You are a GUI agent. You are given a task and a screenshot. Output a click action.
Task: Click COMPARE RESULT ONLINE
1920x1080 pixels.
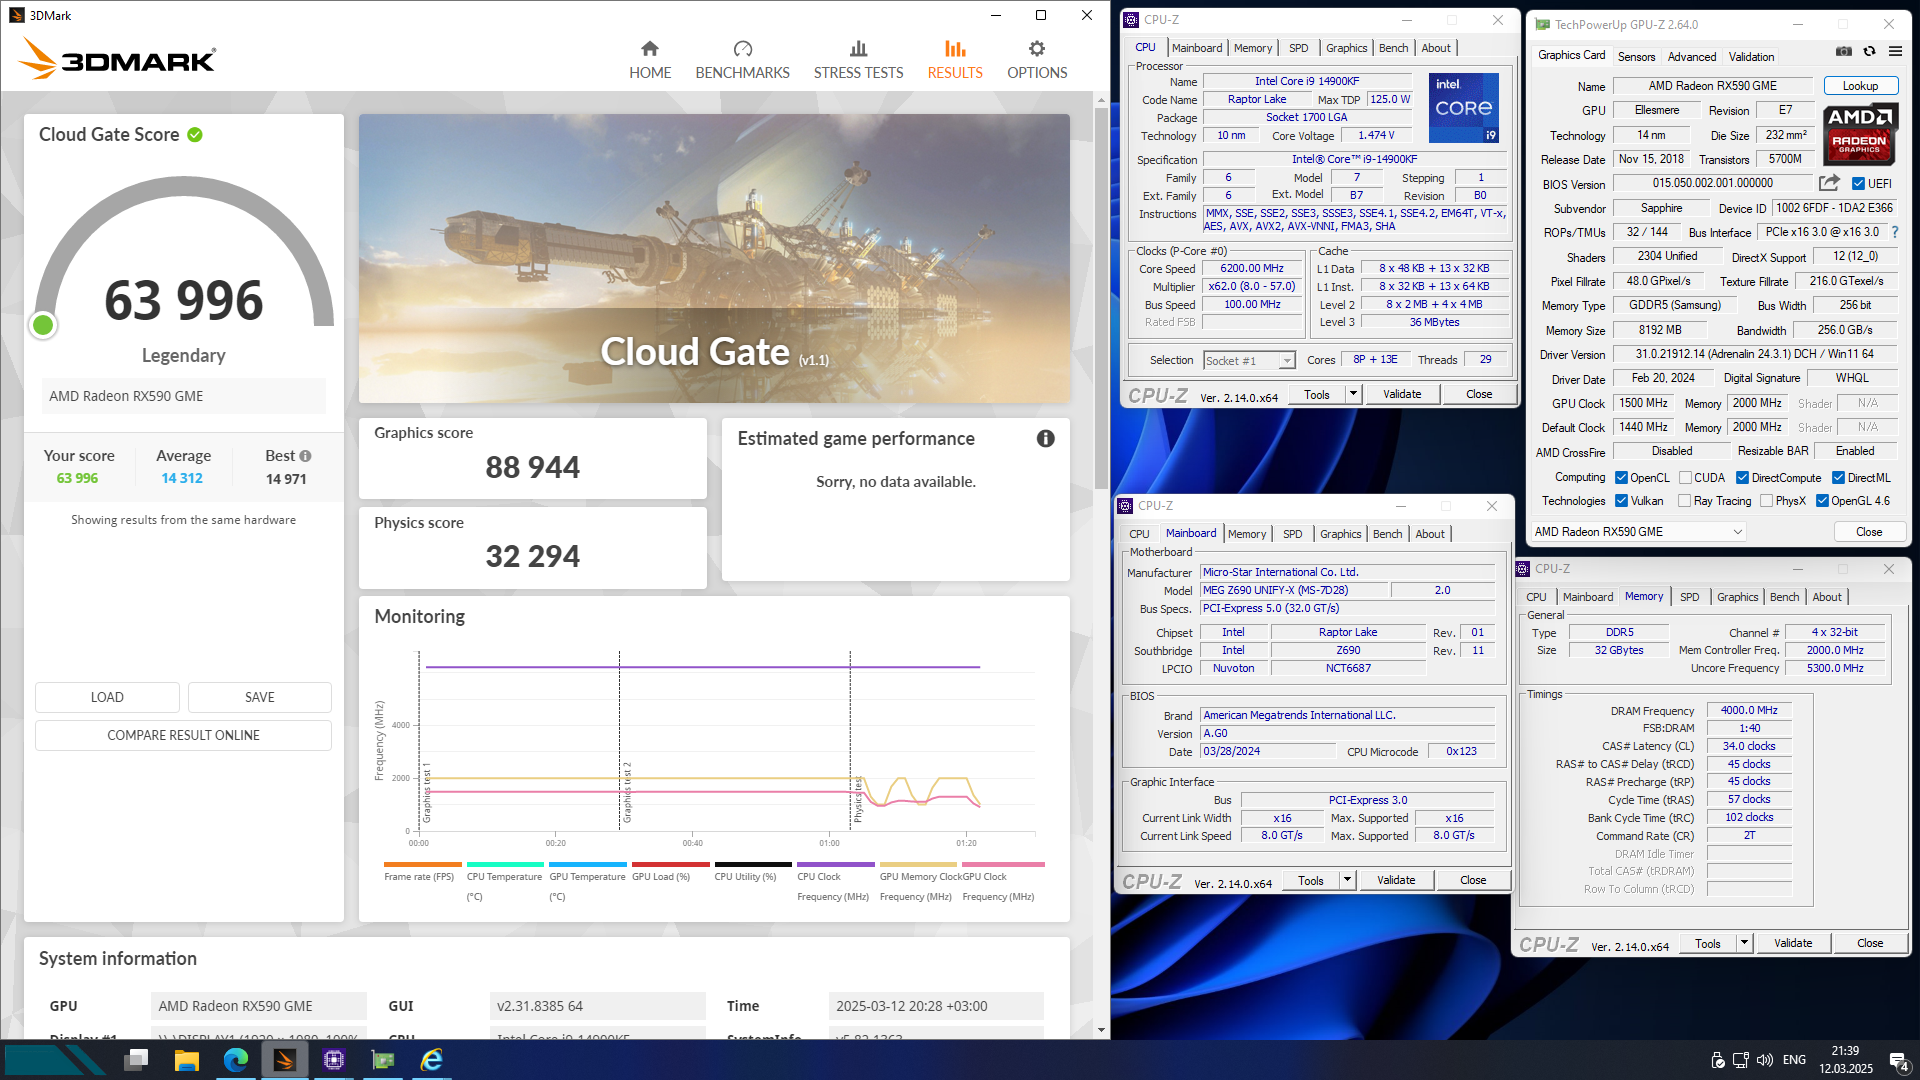click(x=183, y=735)
